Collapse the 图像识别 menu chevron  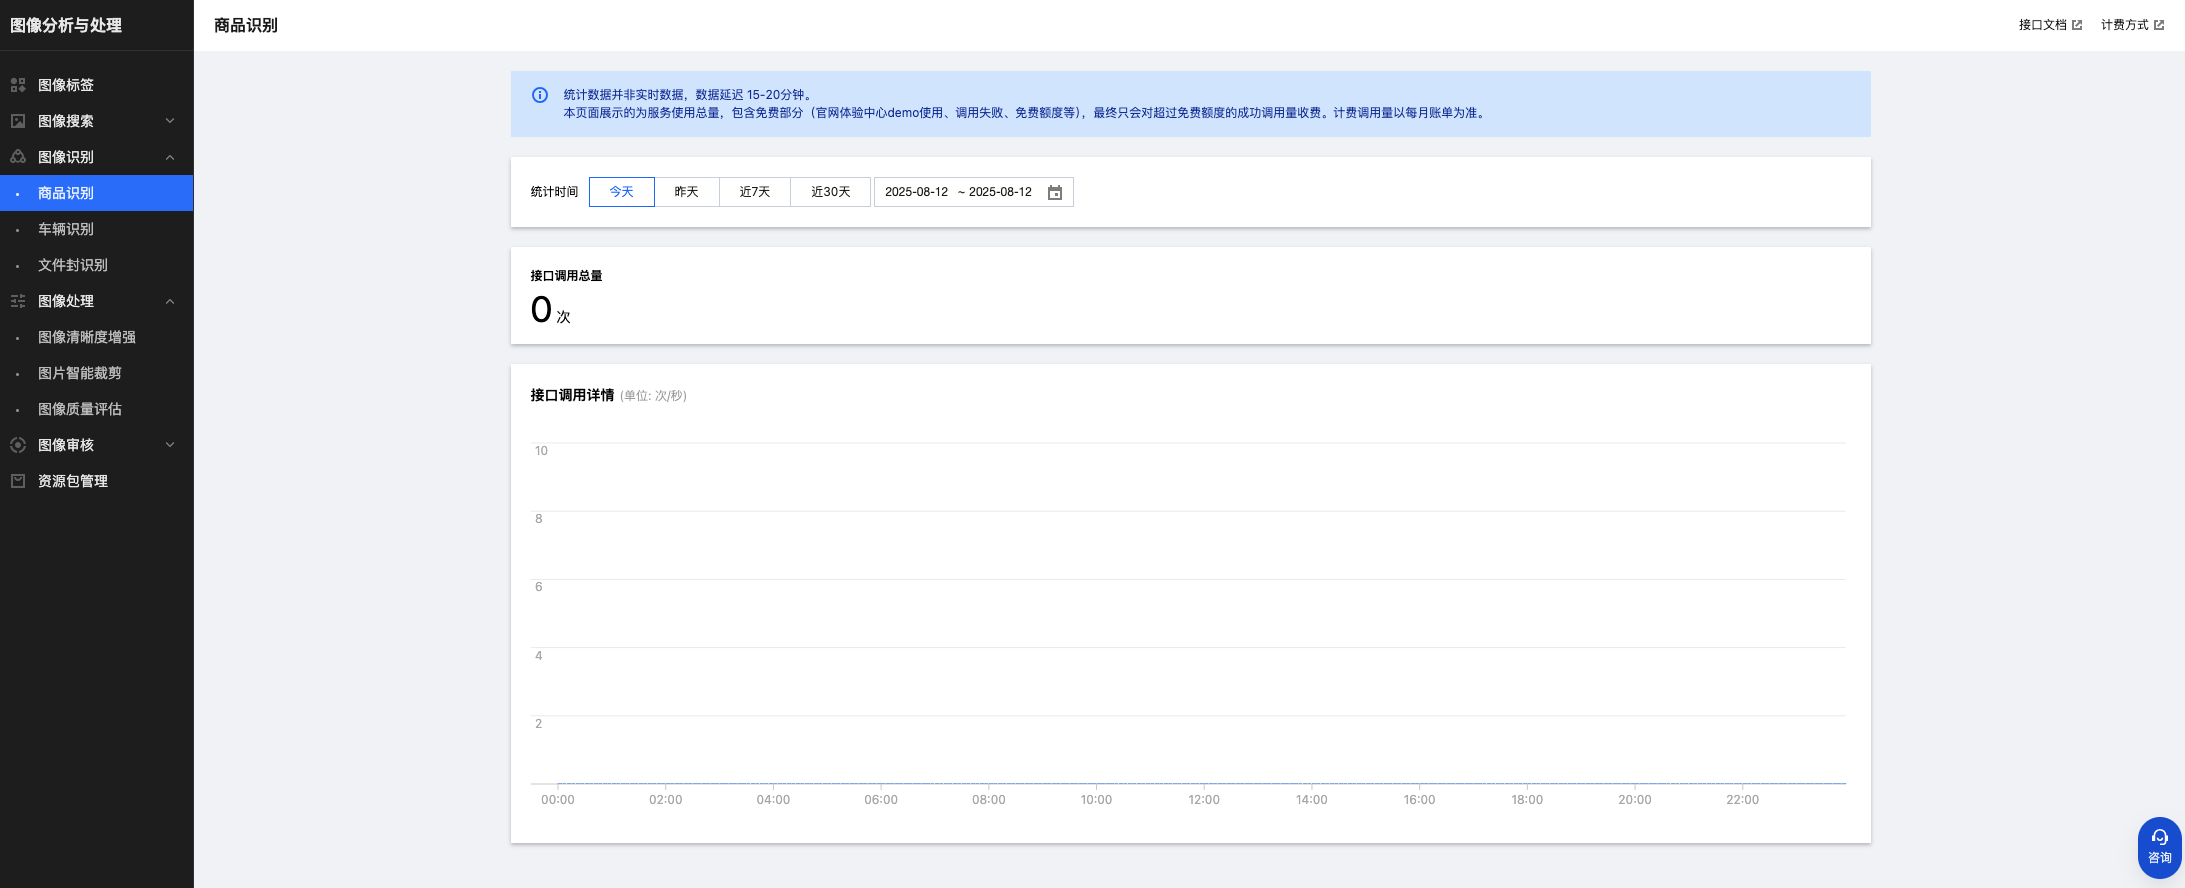(170, 157)
